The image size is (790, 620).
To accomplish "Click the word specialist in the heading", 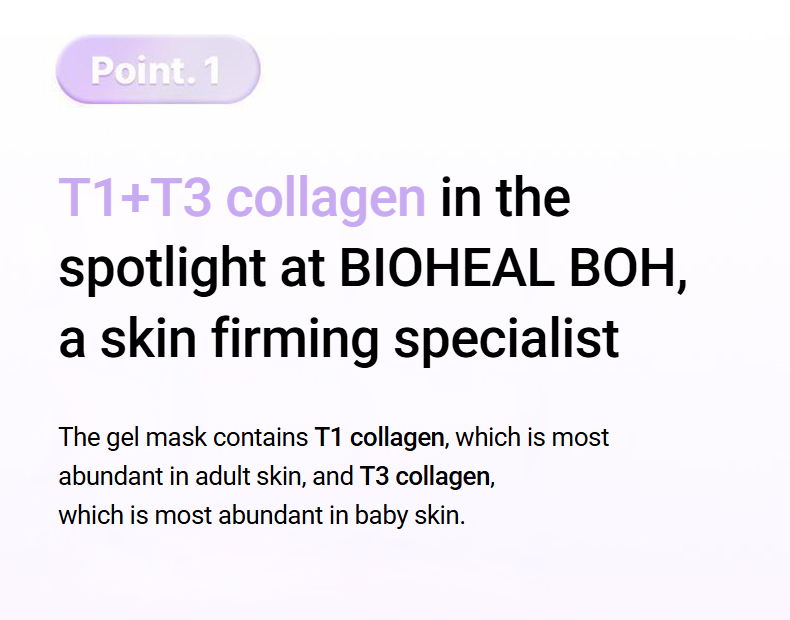I will tap(506, 340).
